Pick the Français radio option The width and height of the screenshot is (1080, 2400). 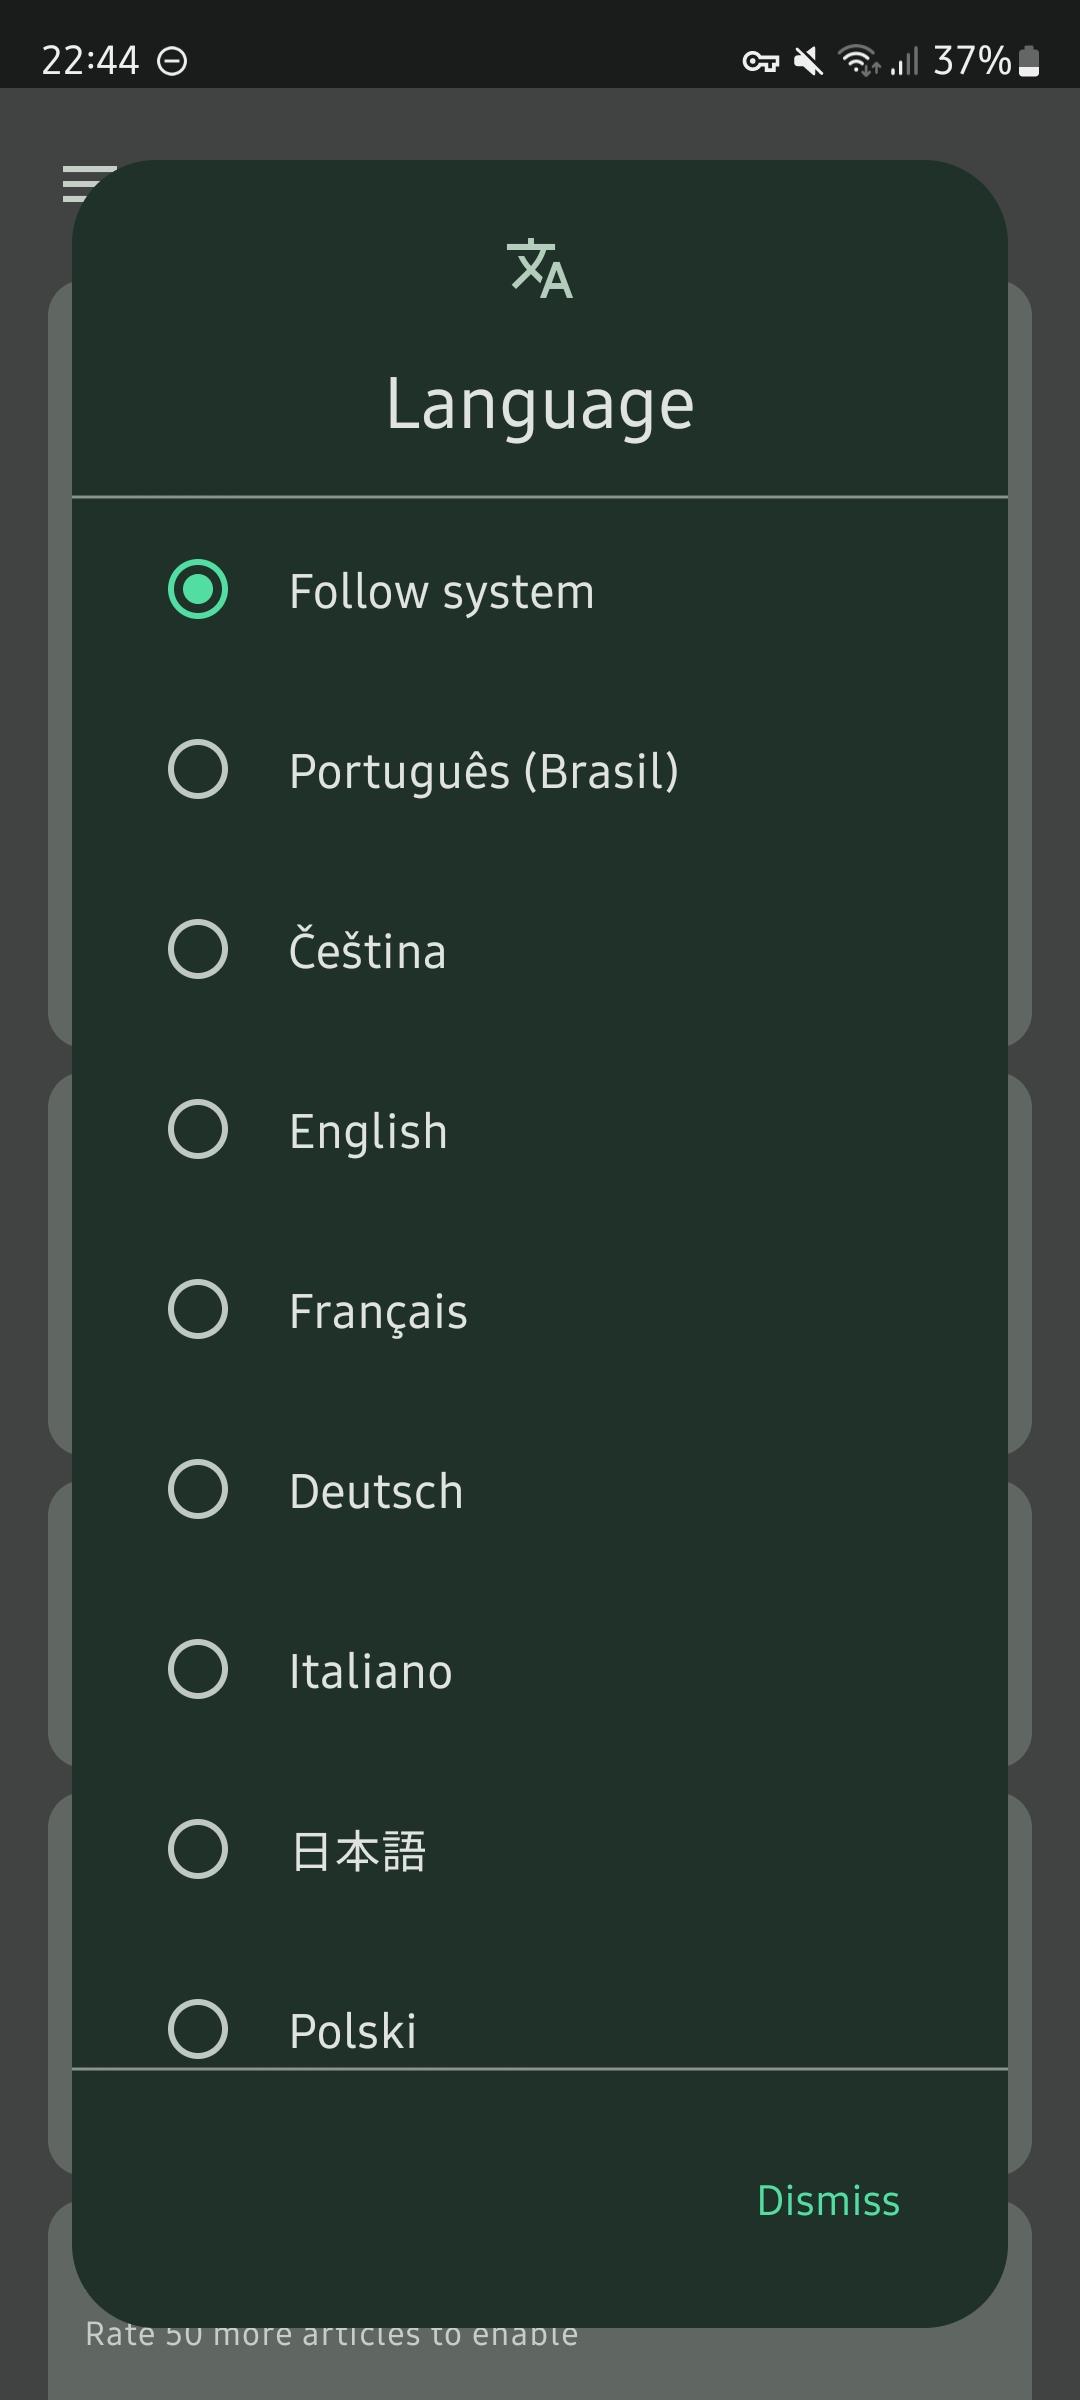[x=198, y=1310]
